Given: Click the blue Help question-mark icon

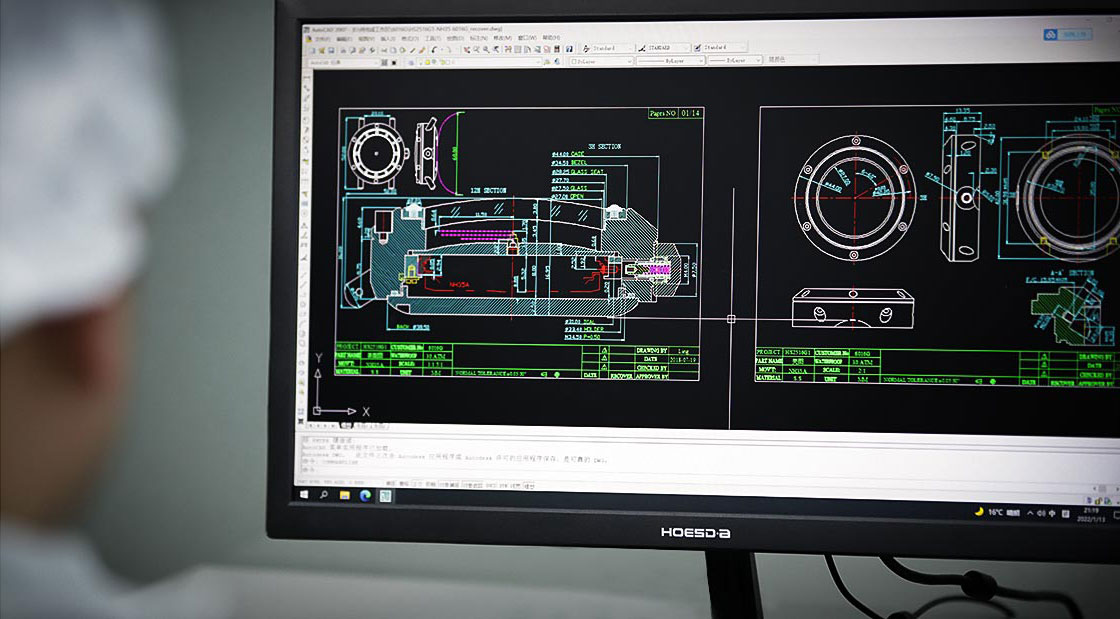Looking at the screenshot, I should click(x=569, y=49).
